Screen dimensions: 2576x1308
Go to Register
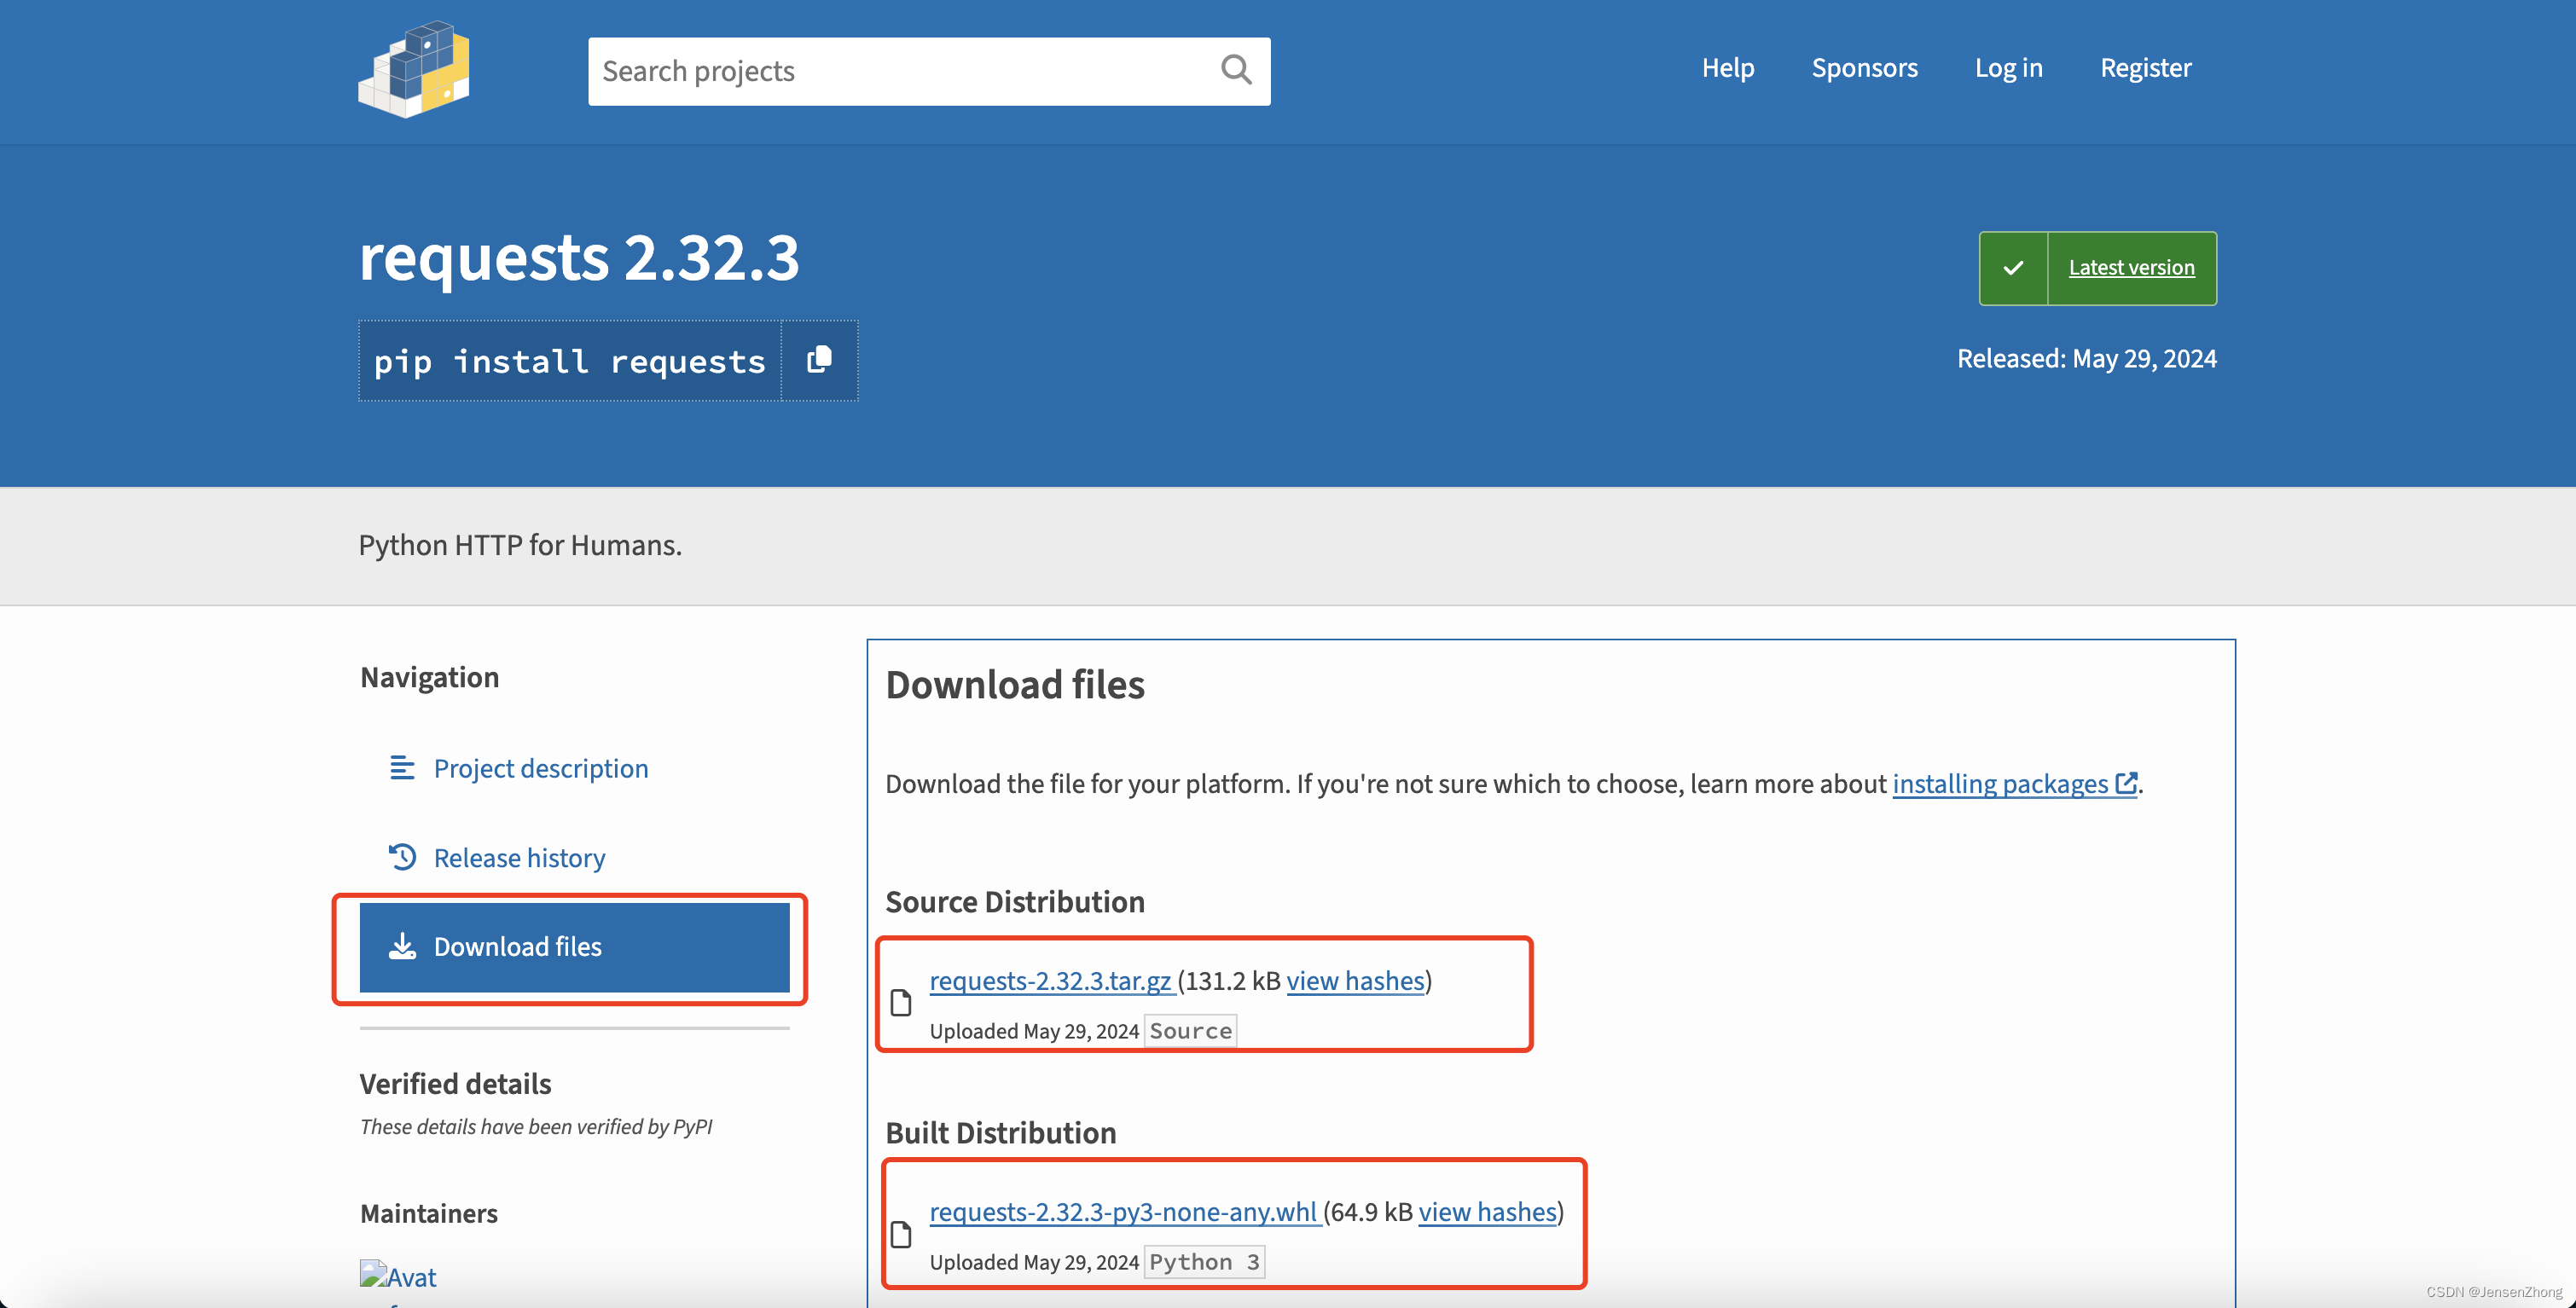coord(2145,68)
